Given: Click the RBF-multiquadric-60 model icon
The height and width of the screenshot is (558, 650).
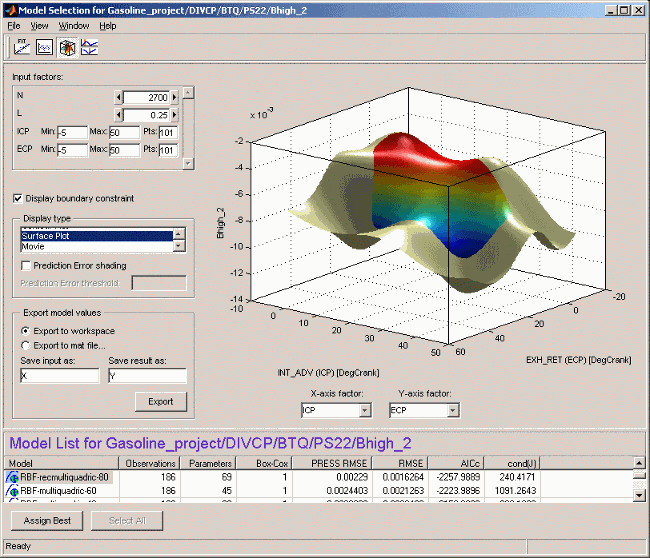Looking at the screenshot, I should 13,492.
